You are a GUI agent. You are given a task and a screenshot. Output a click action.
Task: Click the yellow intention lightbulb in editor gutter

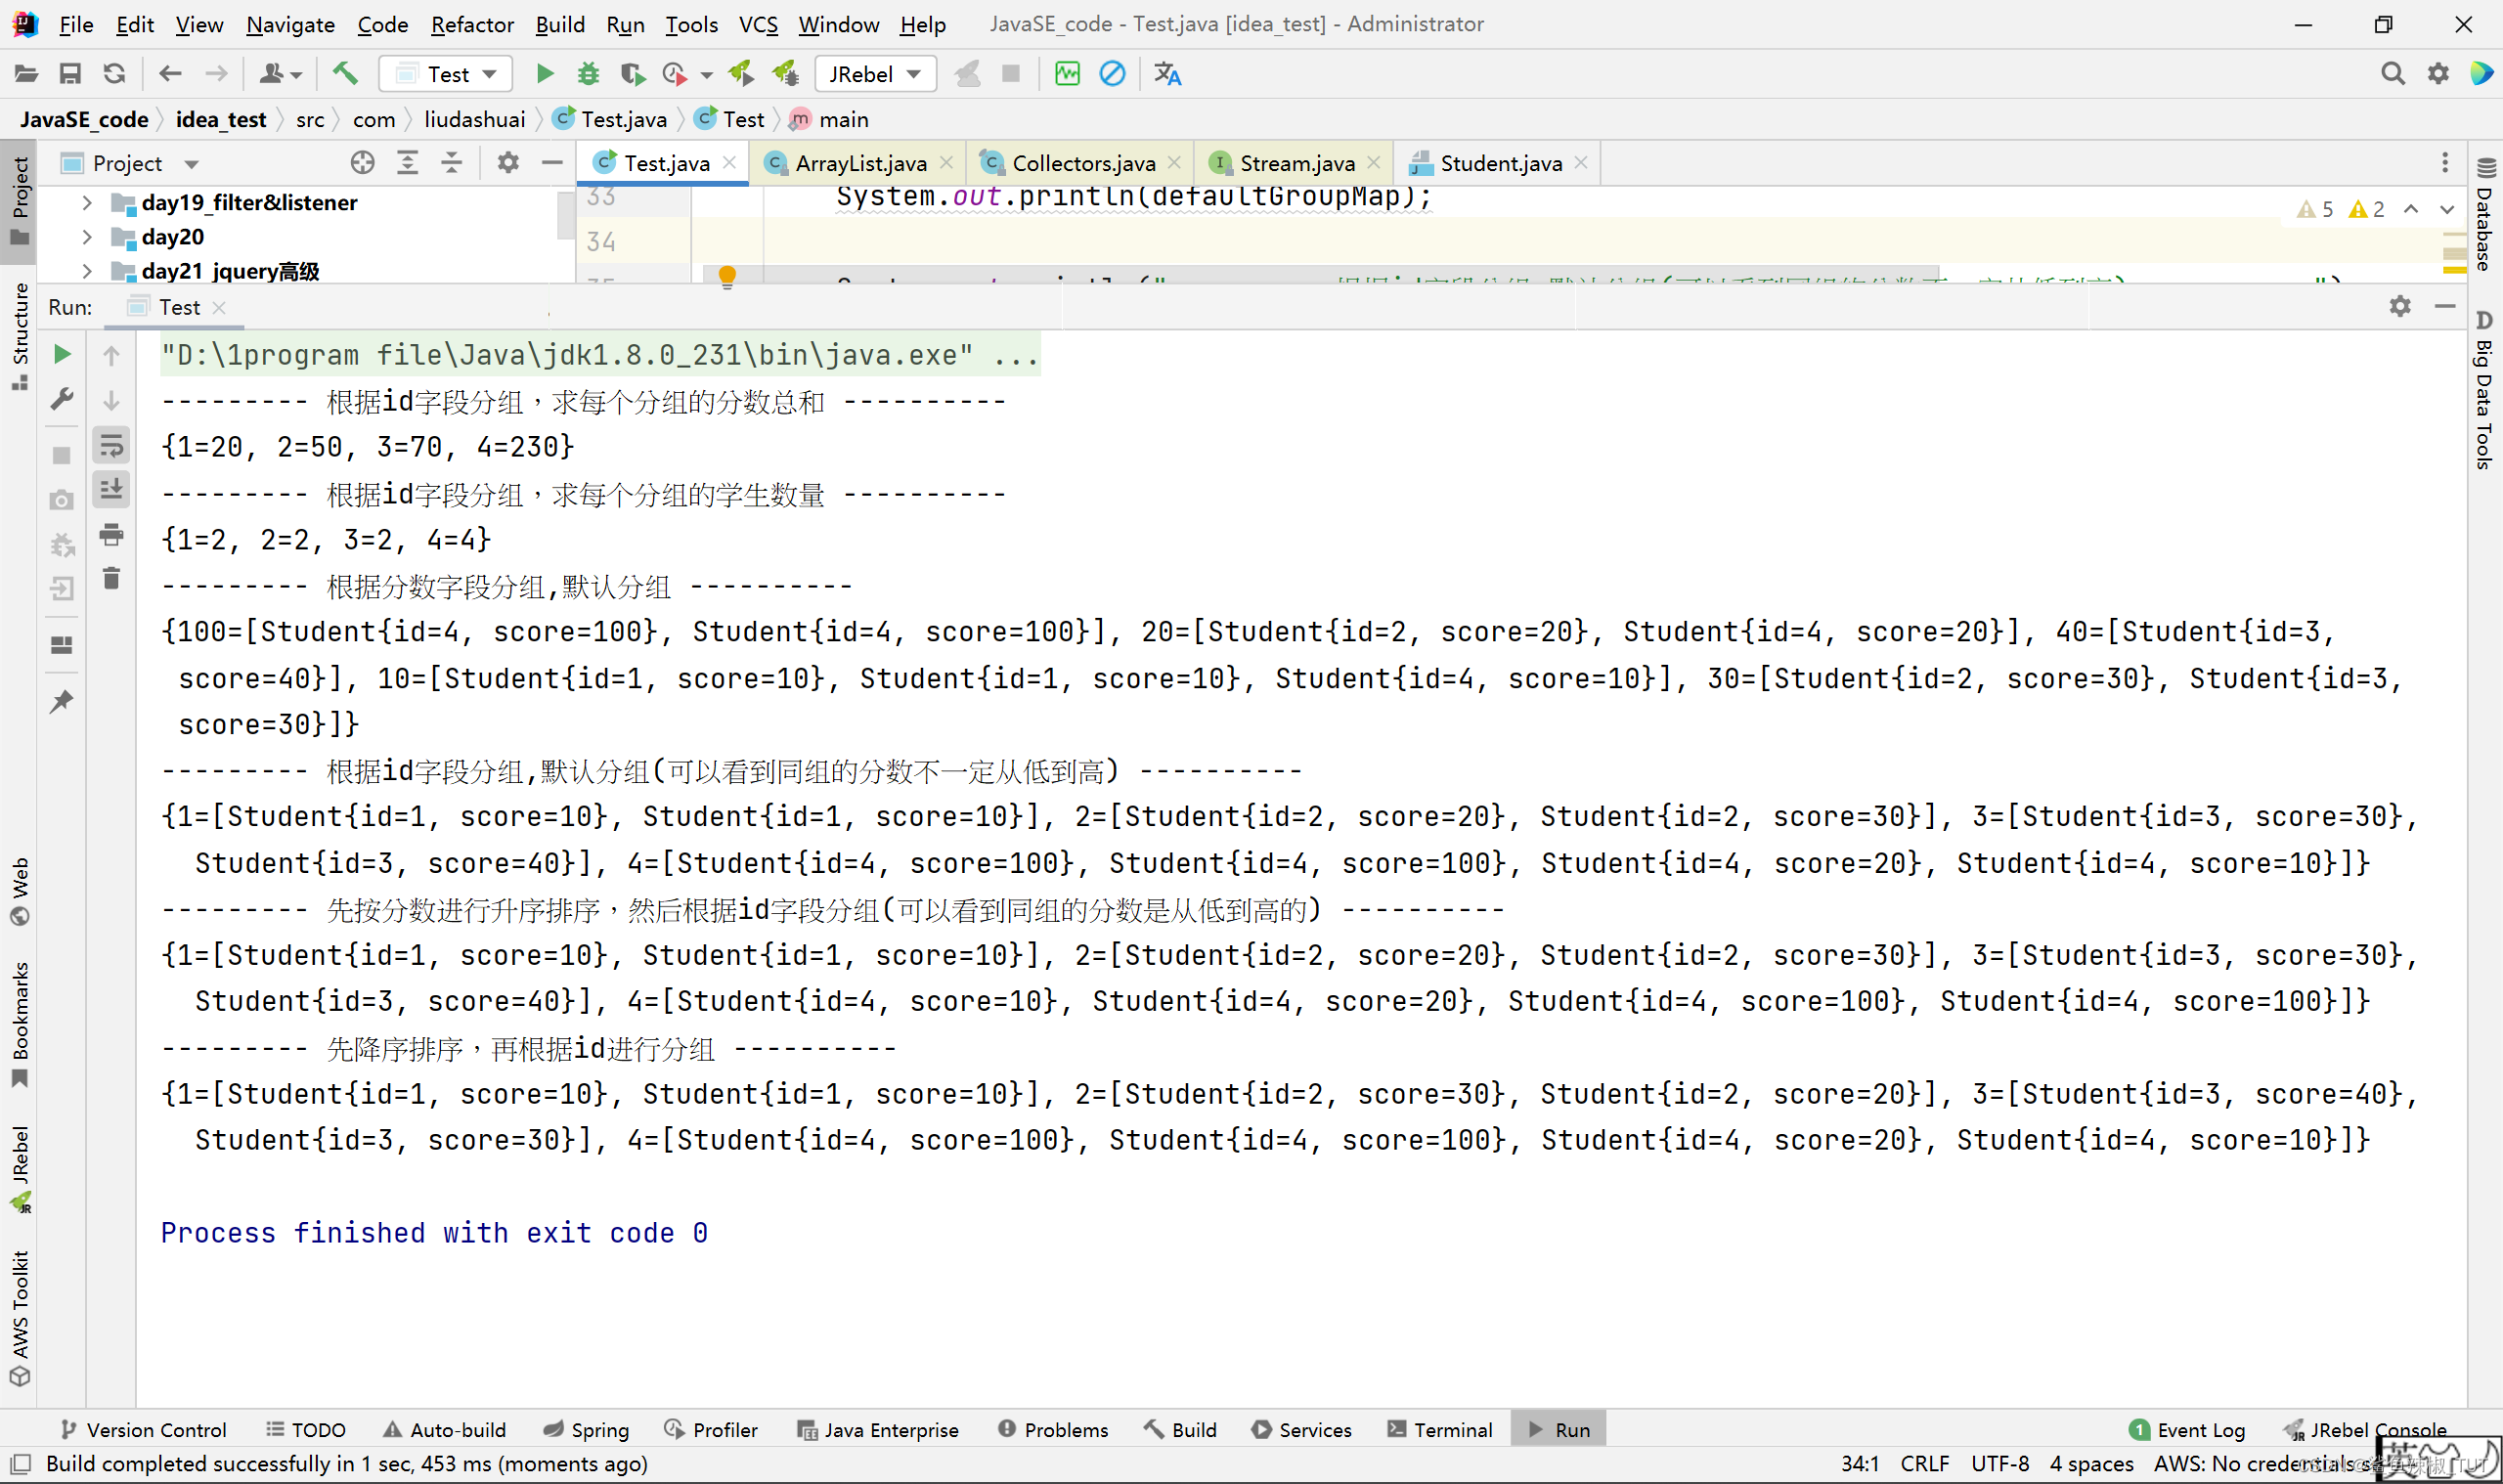coord(727,275)
